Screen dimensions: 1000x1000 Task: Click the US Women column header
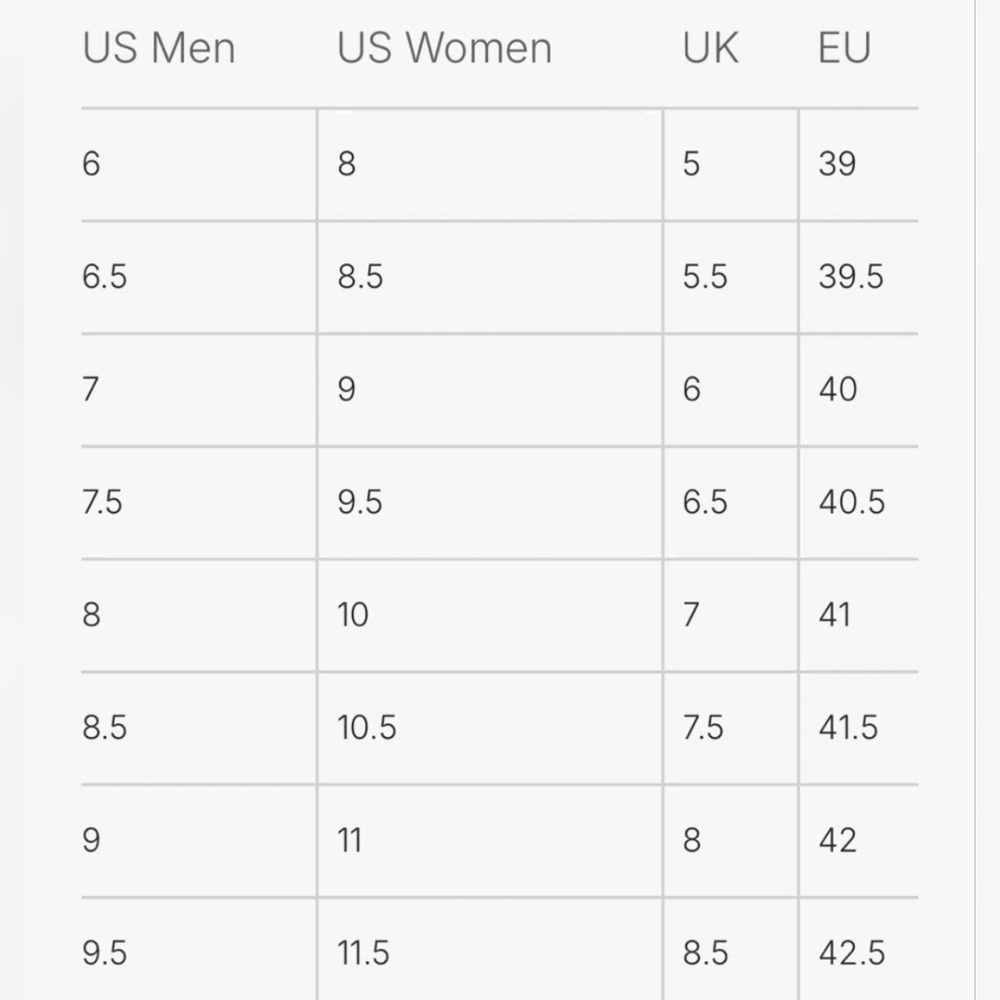[x=445, y=48]
